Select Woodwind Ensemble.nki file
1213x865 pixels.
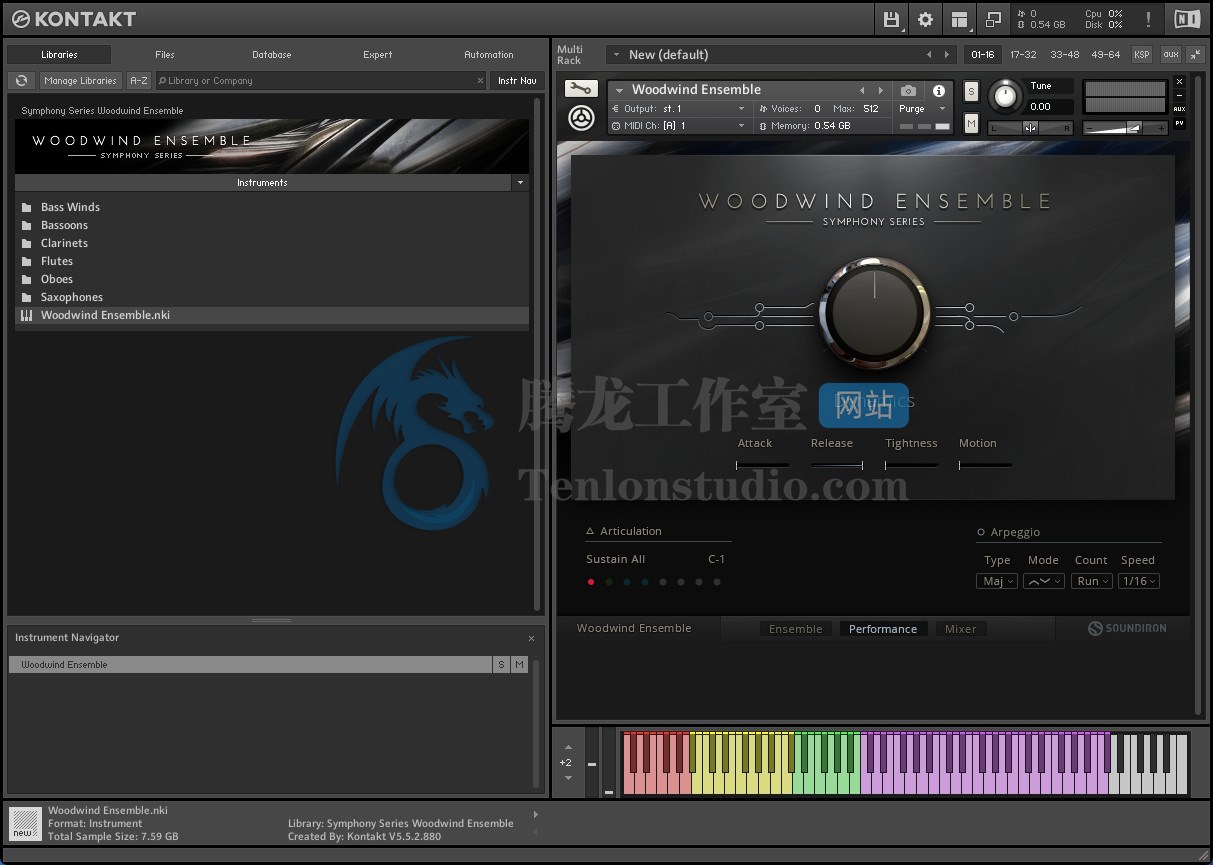click(271, 315)
